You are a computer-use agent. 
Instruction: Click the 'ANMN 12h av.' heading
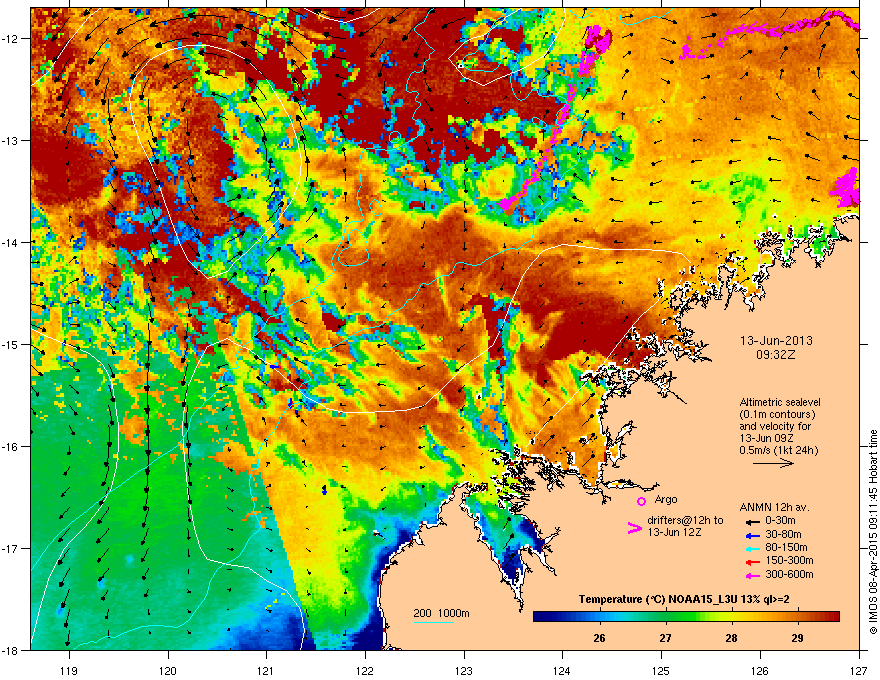774,507
